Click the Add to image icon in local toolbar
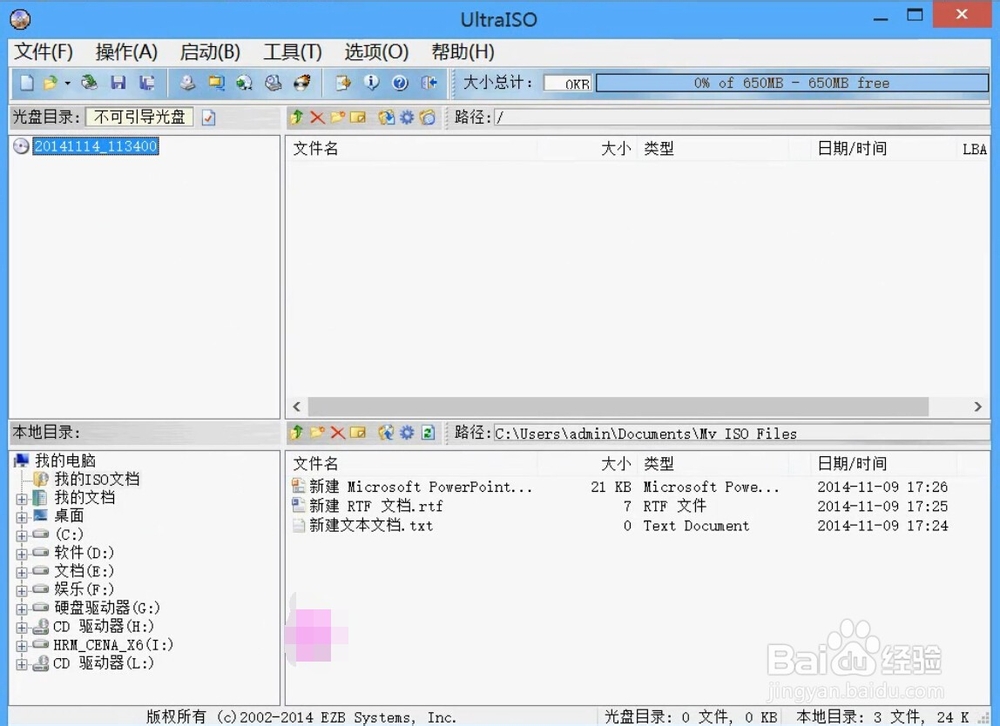The image size is (1000, 726). [x=386, y=433]
